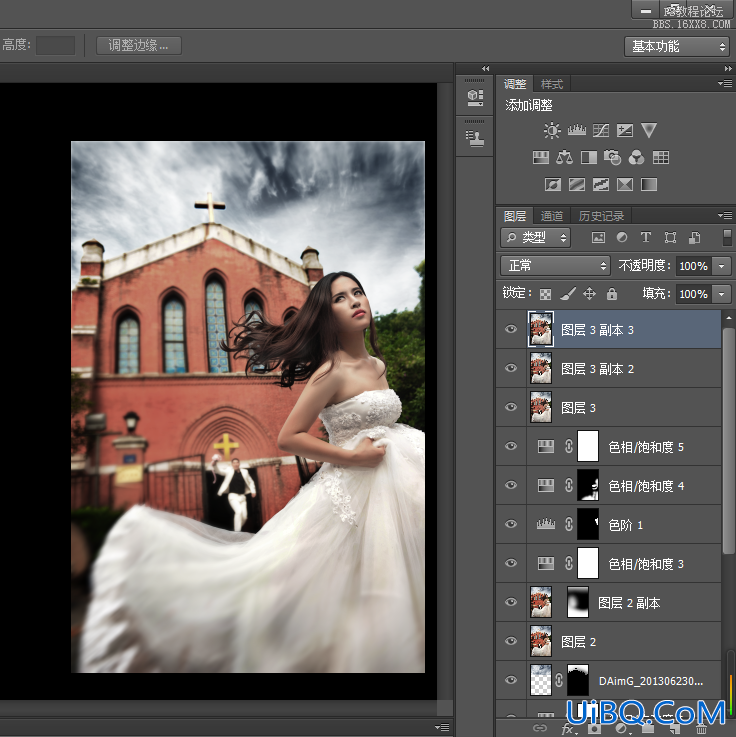736x737 pixels.
Task: Switch to the 通道 tab
Action: (x=552, y=216)
